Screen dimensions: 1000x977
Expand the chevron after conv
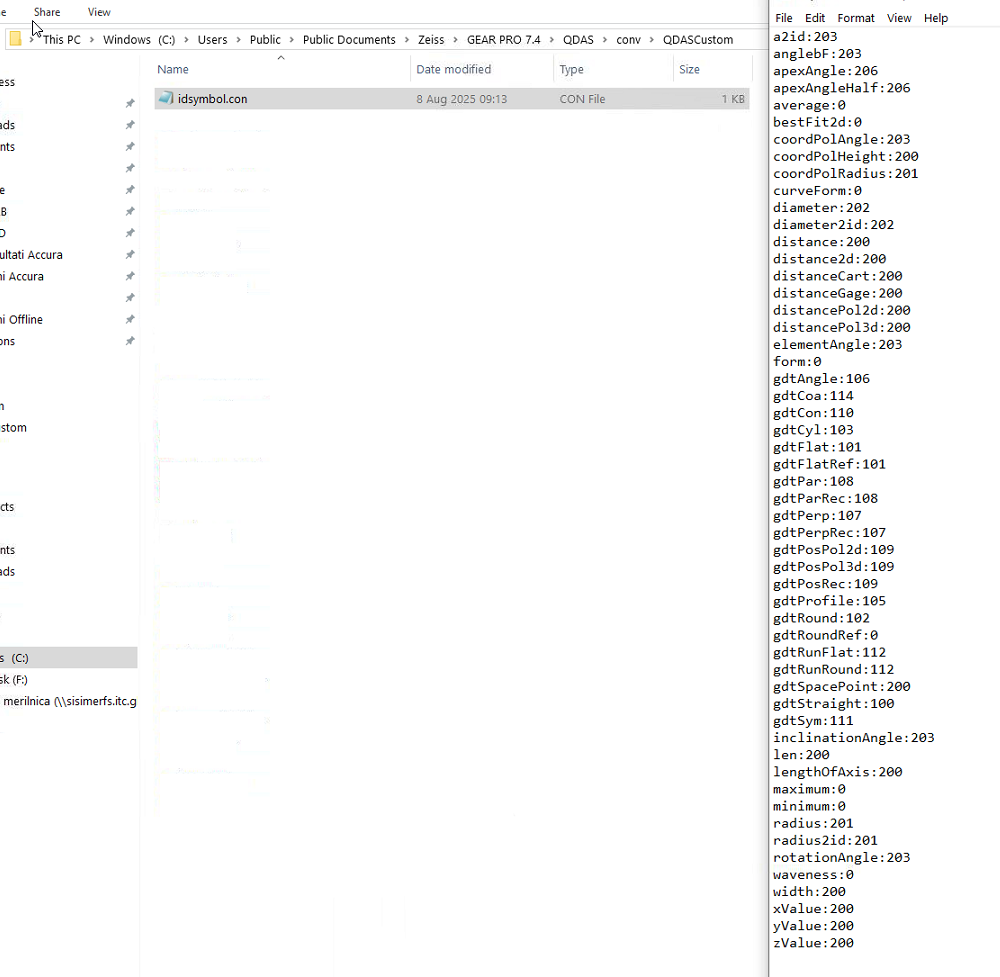(652, 40)
